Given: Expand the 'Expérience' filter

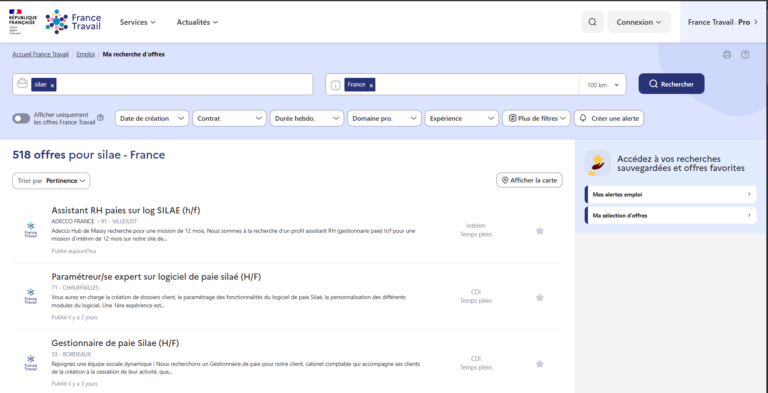Looking at the screenshot, I should (461, 118).
